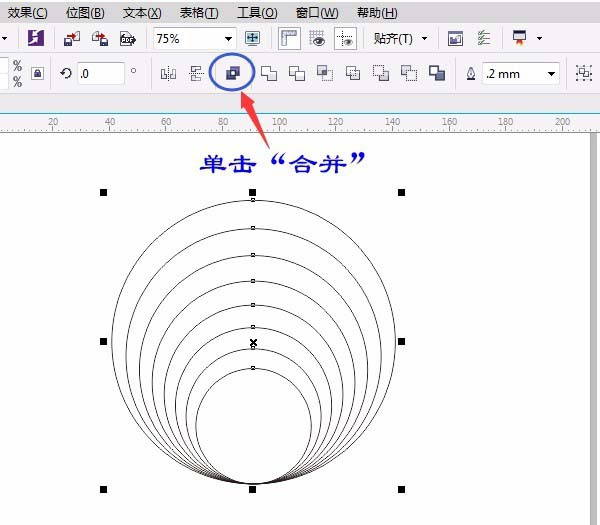
Task: Expand the 贴齐(T) snap-to dropdown
Action: tap(424, 38)
